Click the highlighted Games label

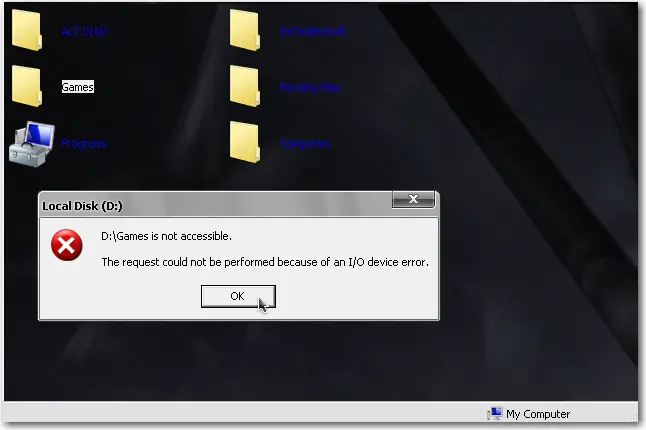point(77,87)
